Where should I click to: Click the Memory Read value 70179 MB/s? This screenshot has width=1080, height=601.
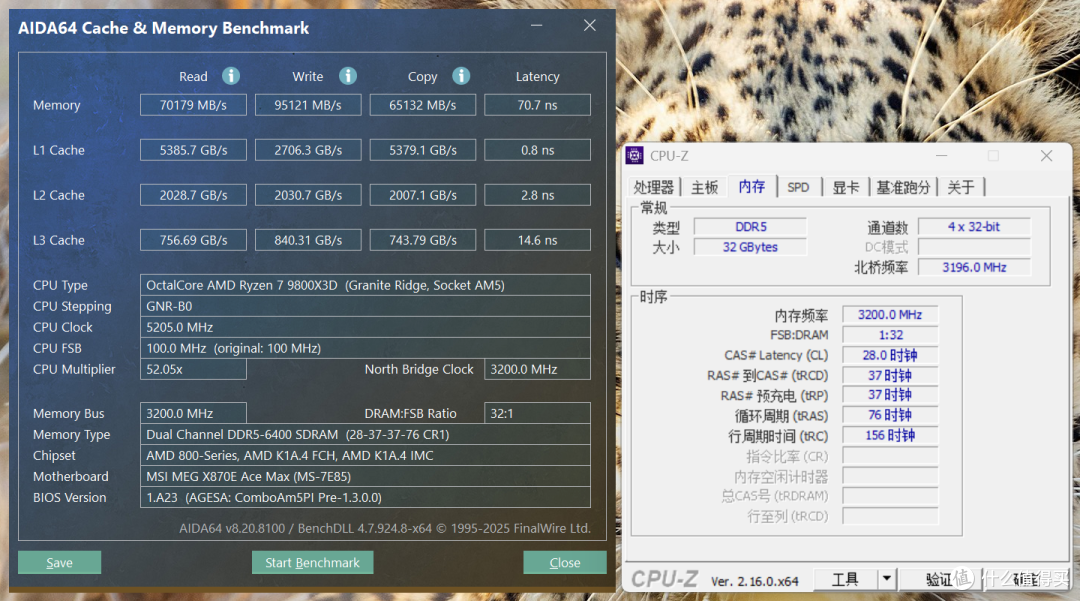coord(194,105)
